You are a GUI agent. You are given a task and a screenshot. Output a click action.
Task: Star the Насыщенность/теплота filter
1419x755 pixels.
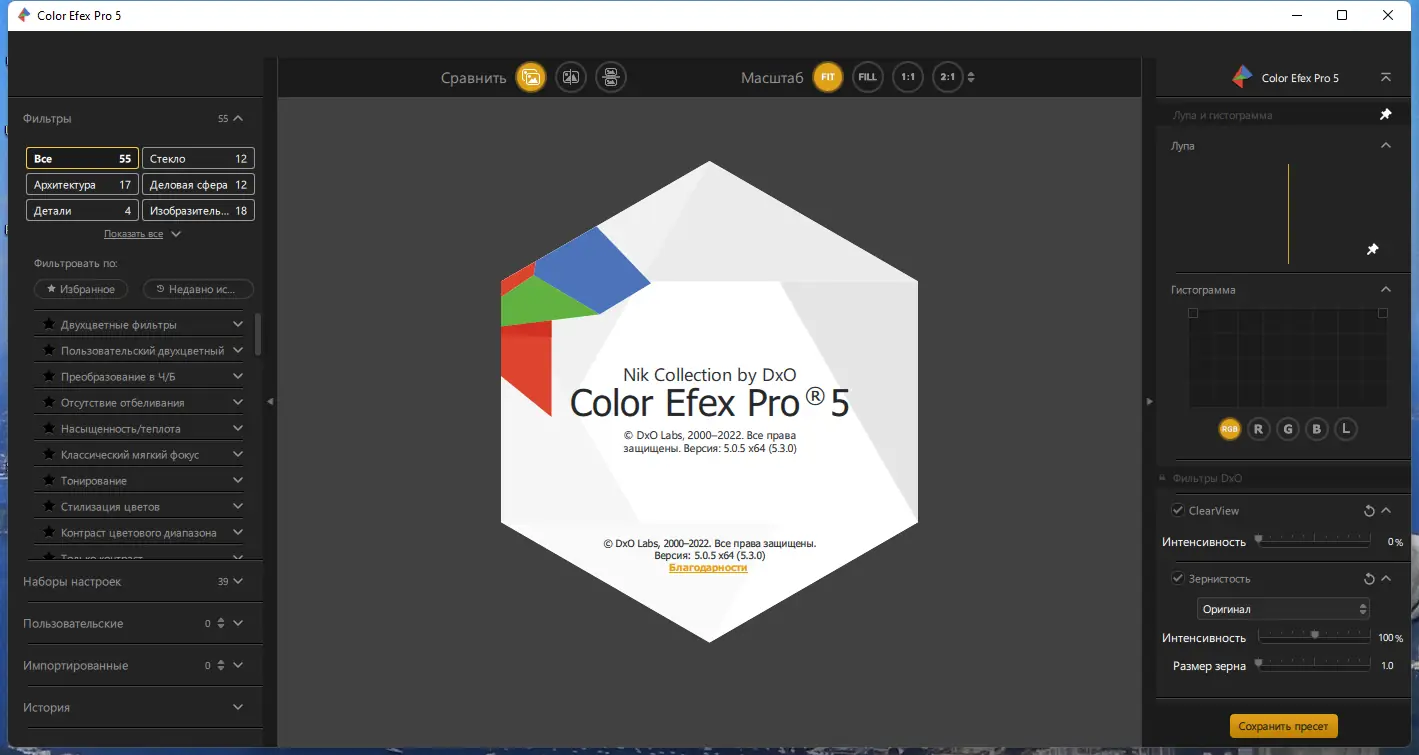49,428
